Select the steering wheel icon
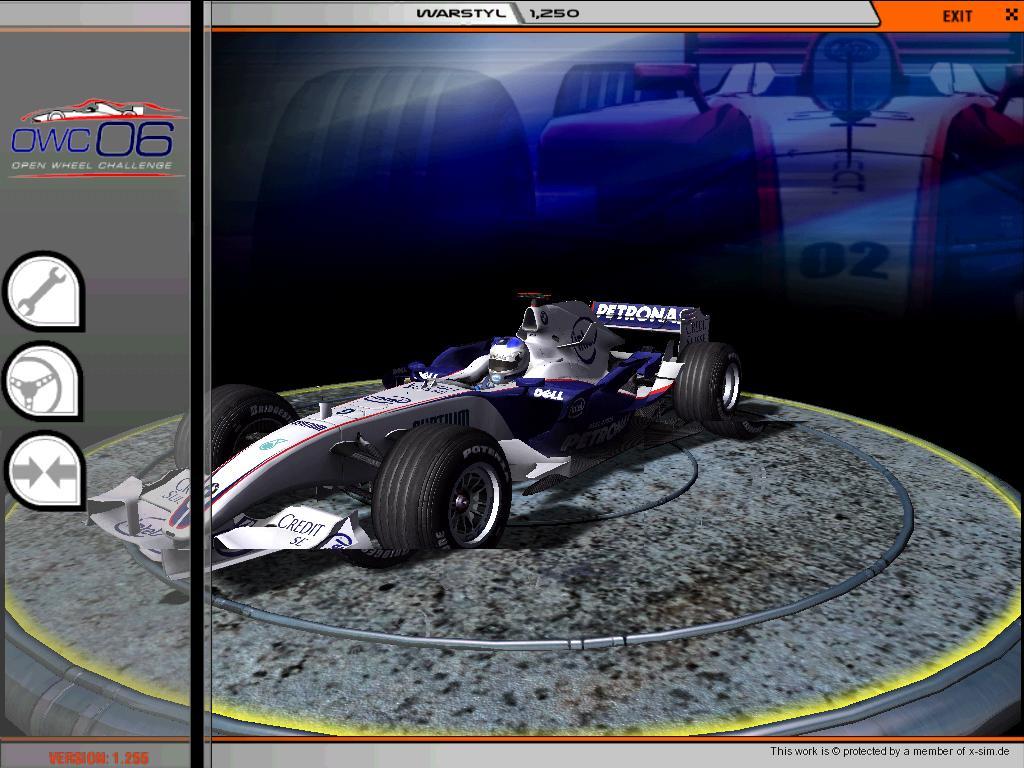The height and width of the screenshot is (768, 1024). (44, 381)
